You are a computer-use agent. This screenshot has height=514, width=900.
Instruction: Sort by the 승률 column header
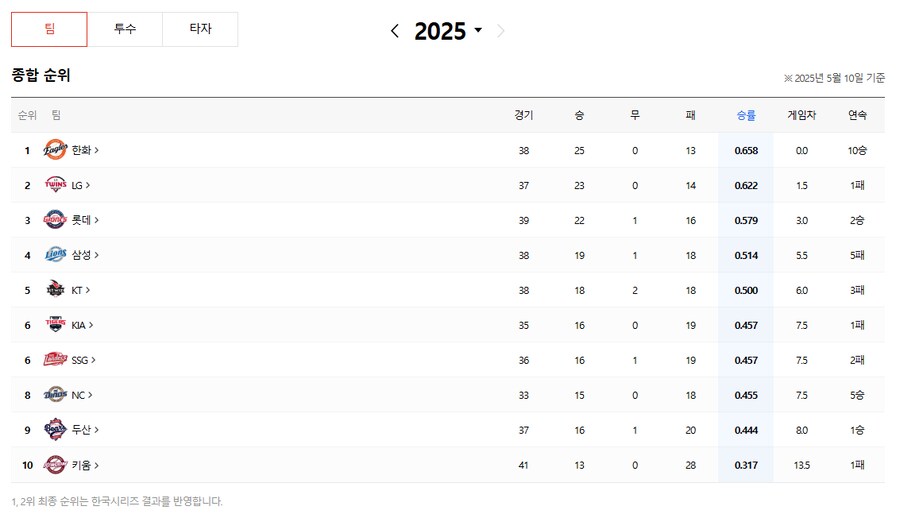point(746,115)
